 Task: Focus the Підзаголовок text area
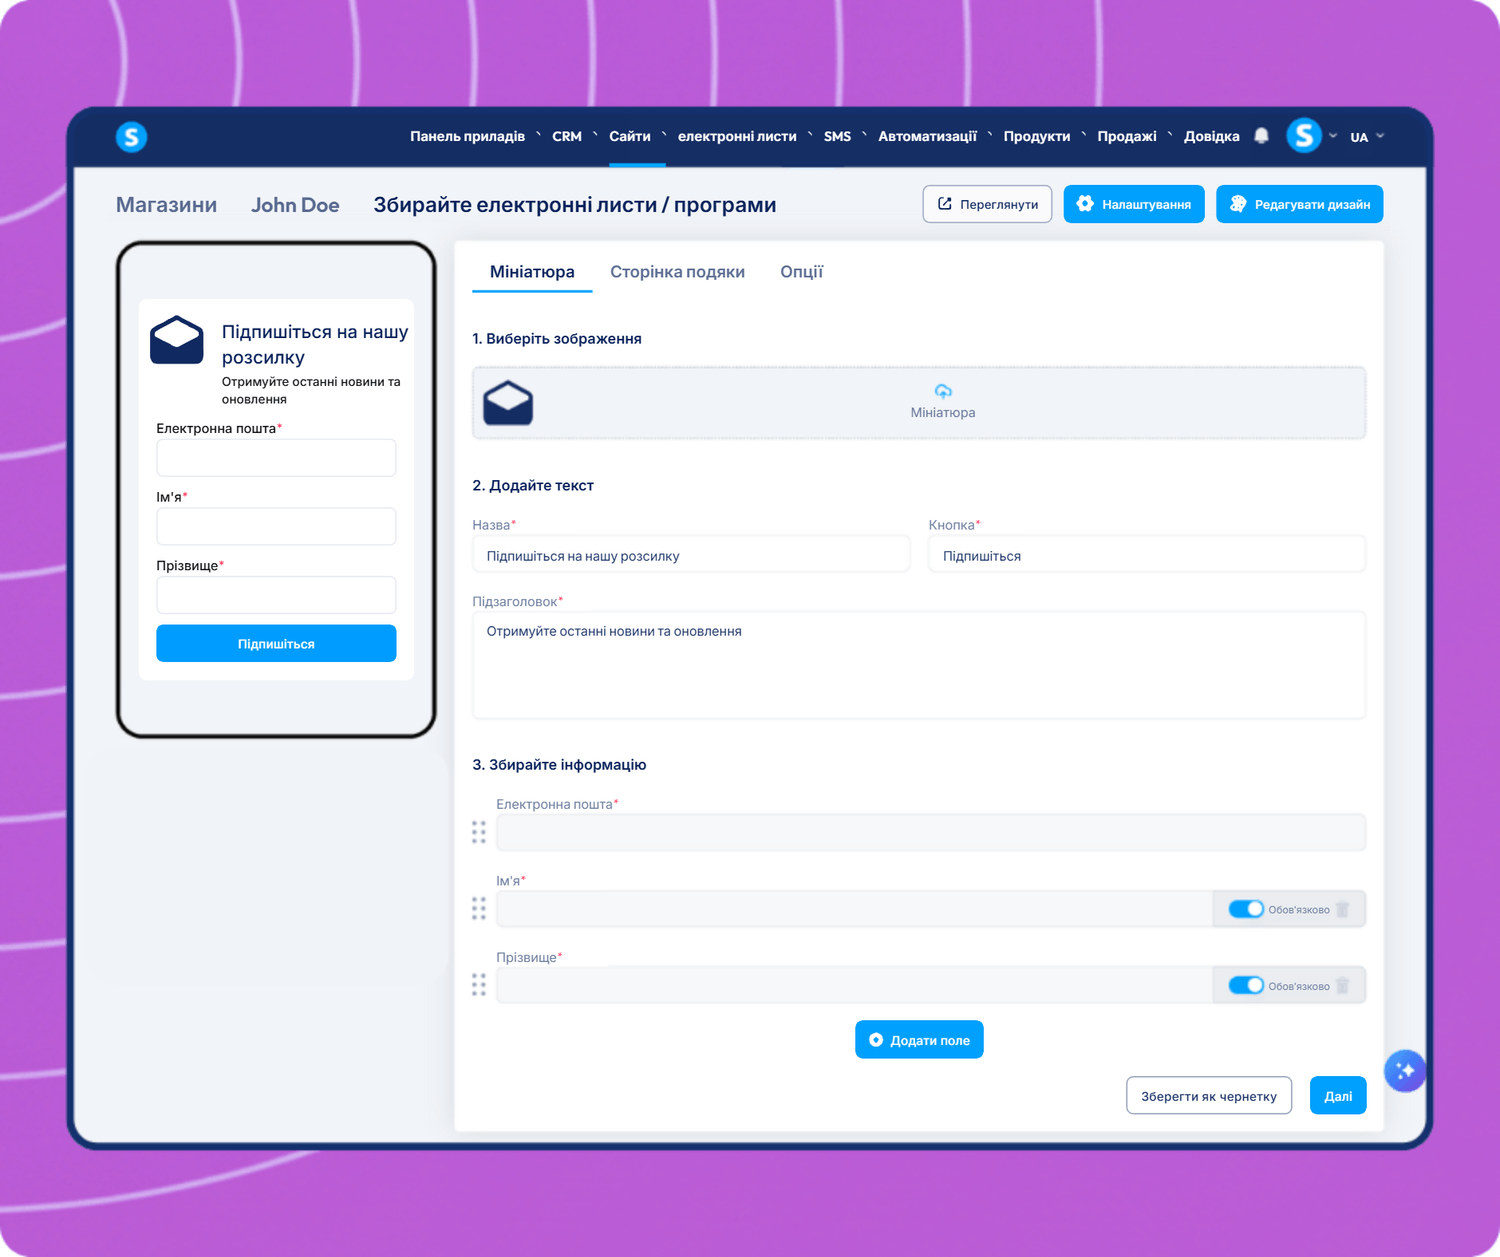tap(919, 665)
